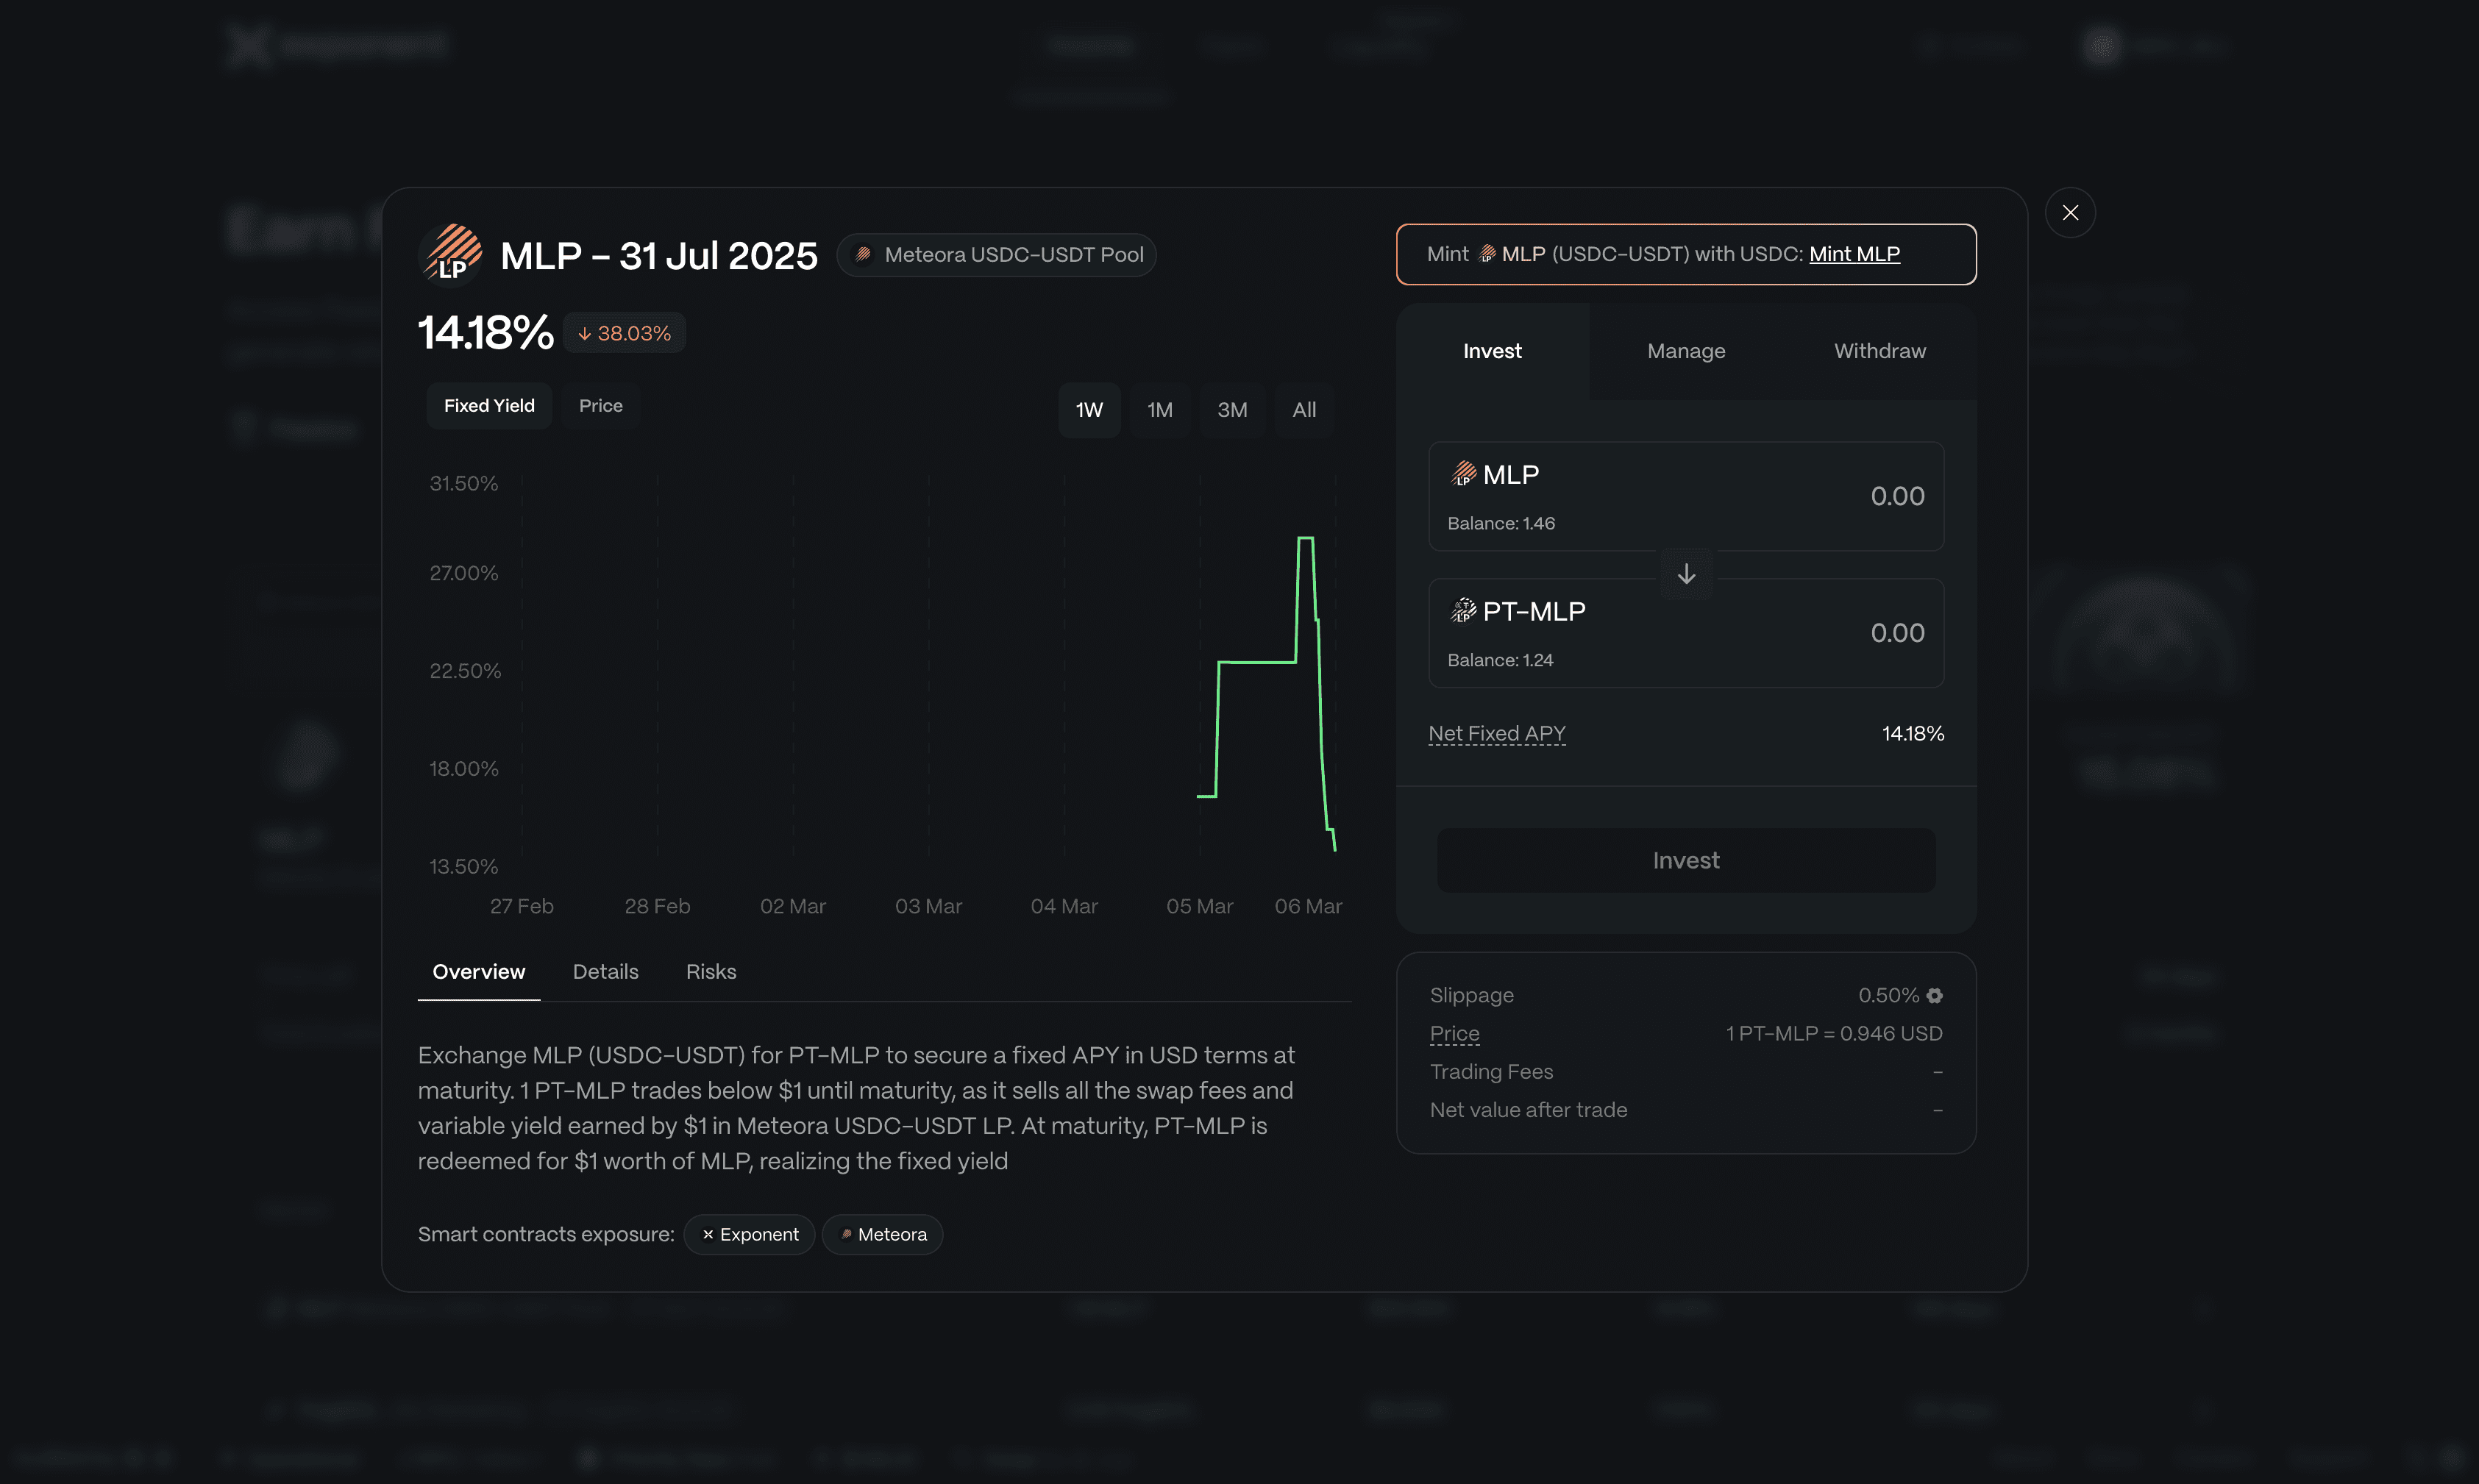Image resolution: width=2479 pixels, height=1484 pixels.
Task: Select the 3M chart timeframe
Action: pyautogui.click(x=1231, y=410)
